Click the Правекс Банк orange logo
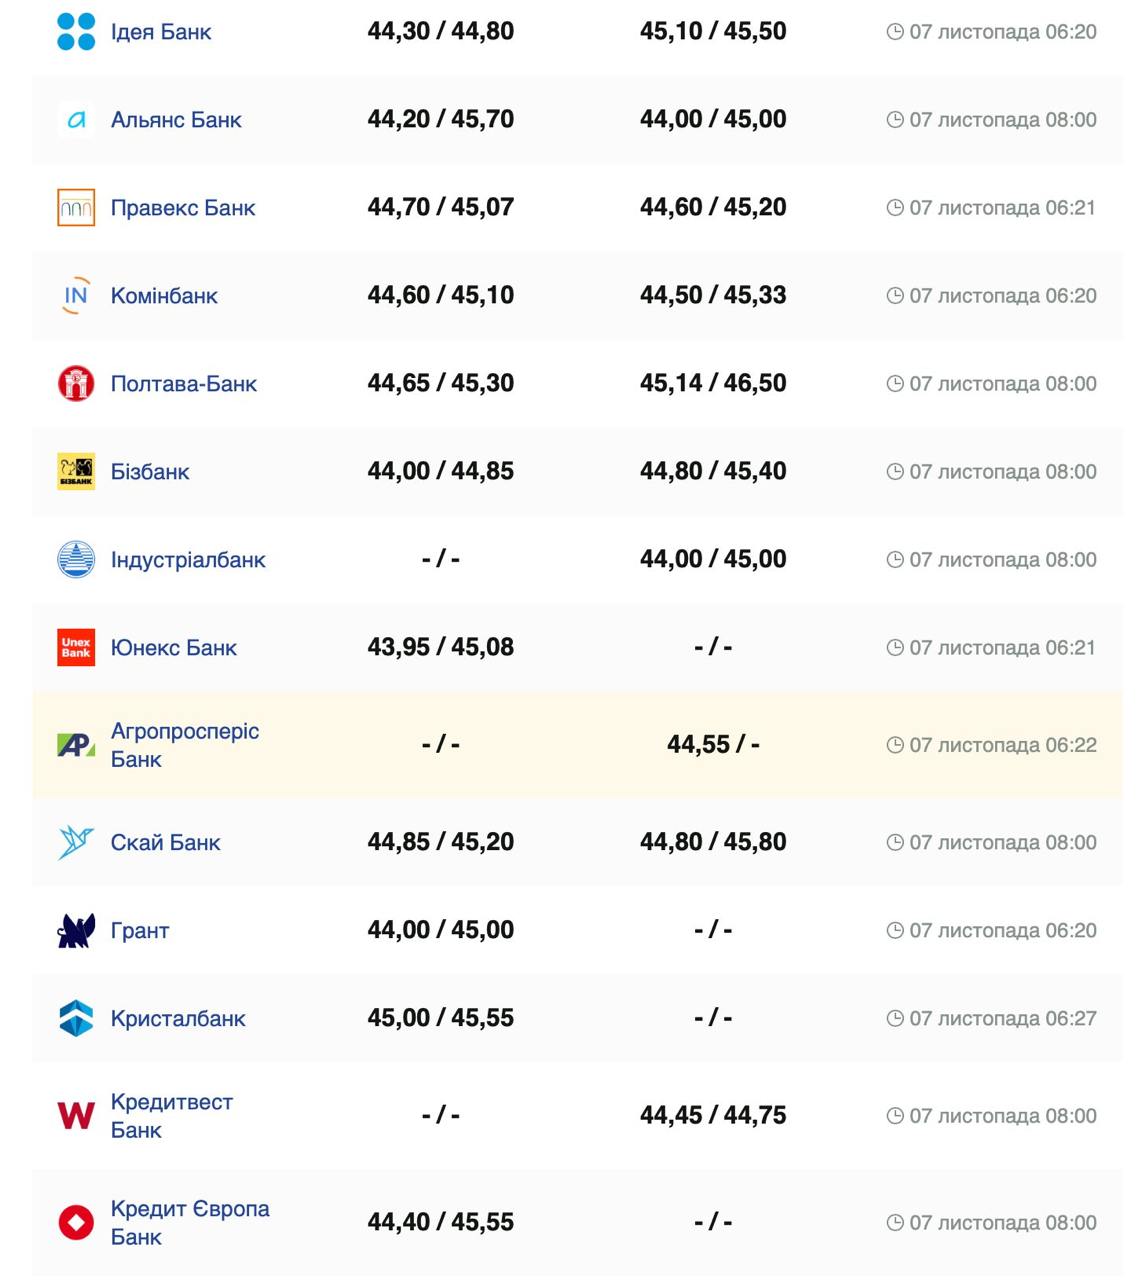The width and height of the screenshot is (1146, 1280). click(76, 208)
